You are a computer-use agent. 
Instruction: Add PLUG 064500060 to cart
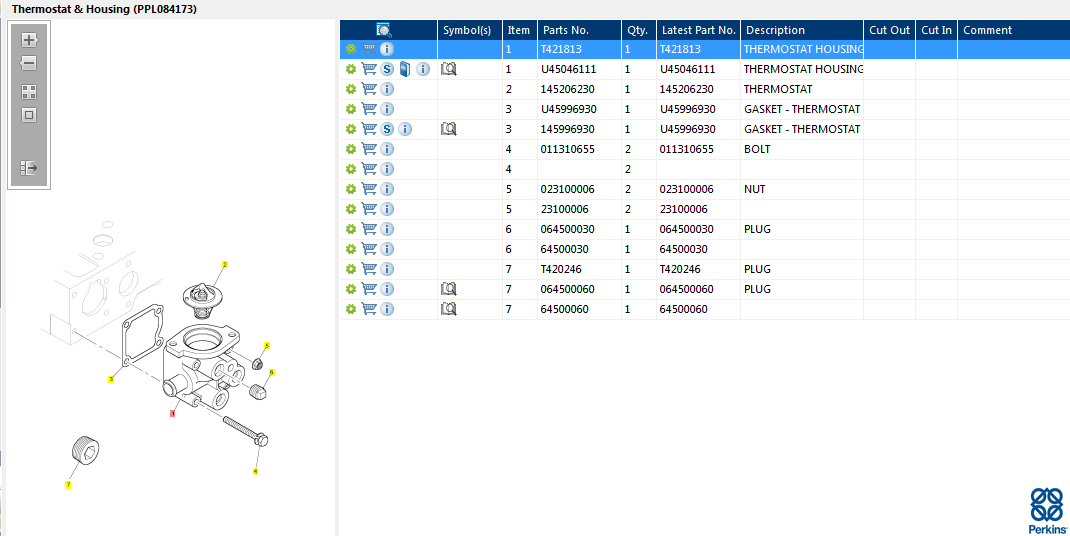[x=369, y=289]
